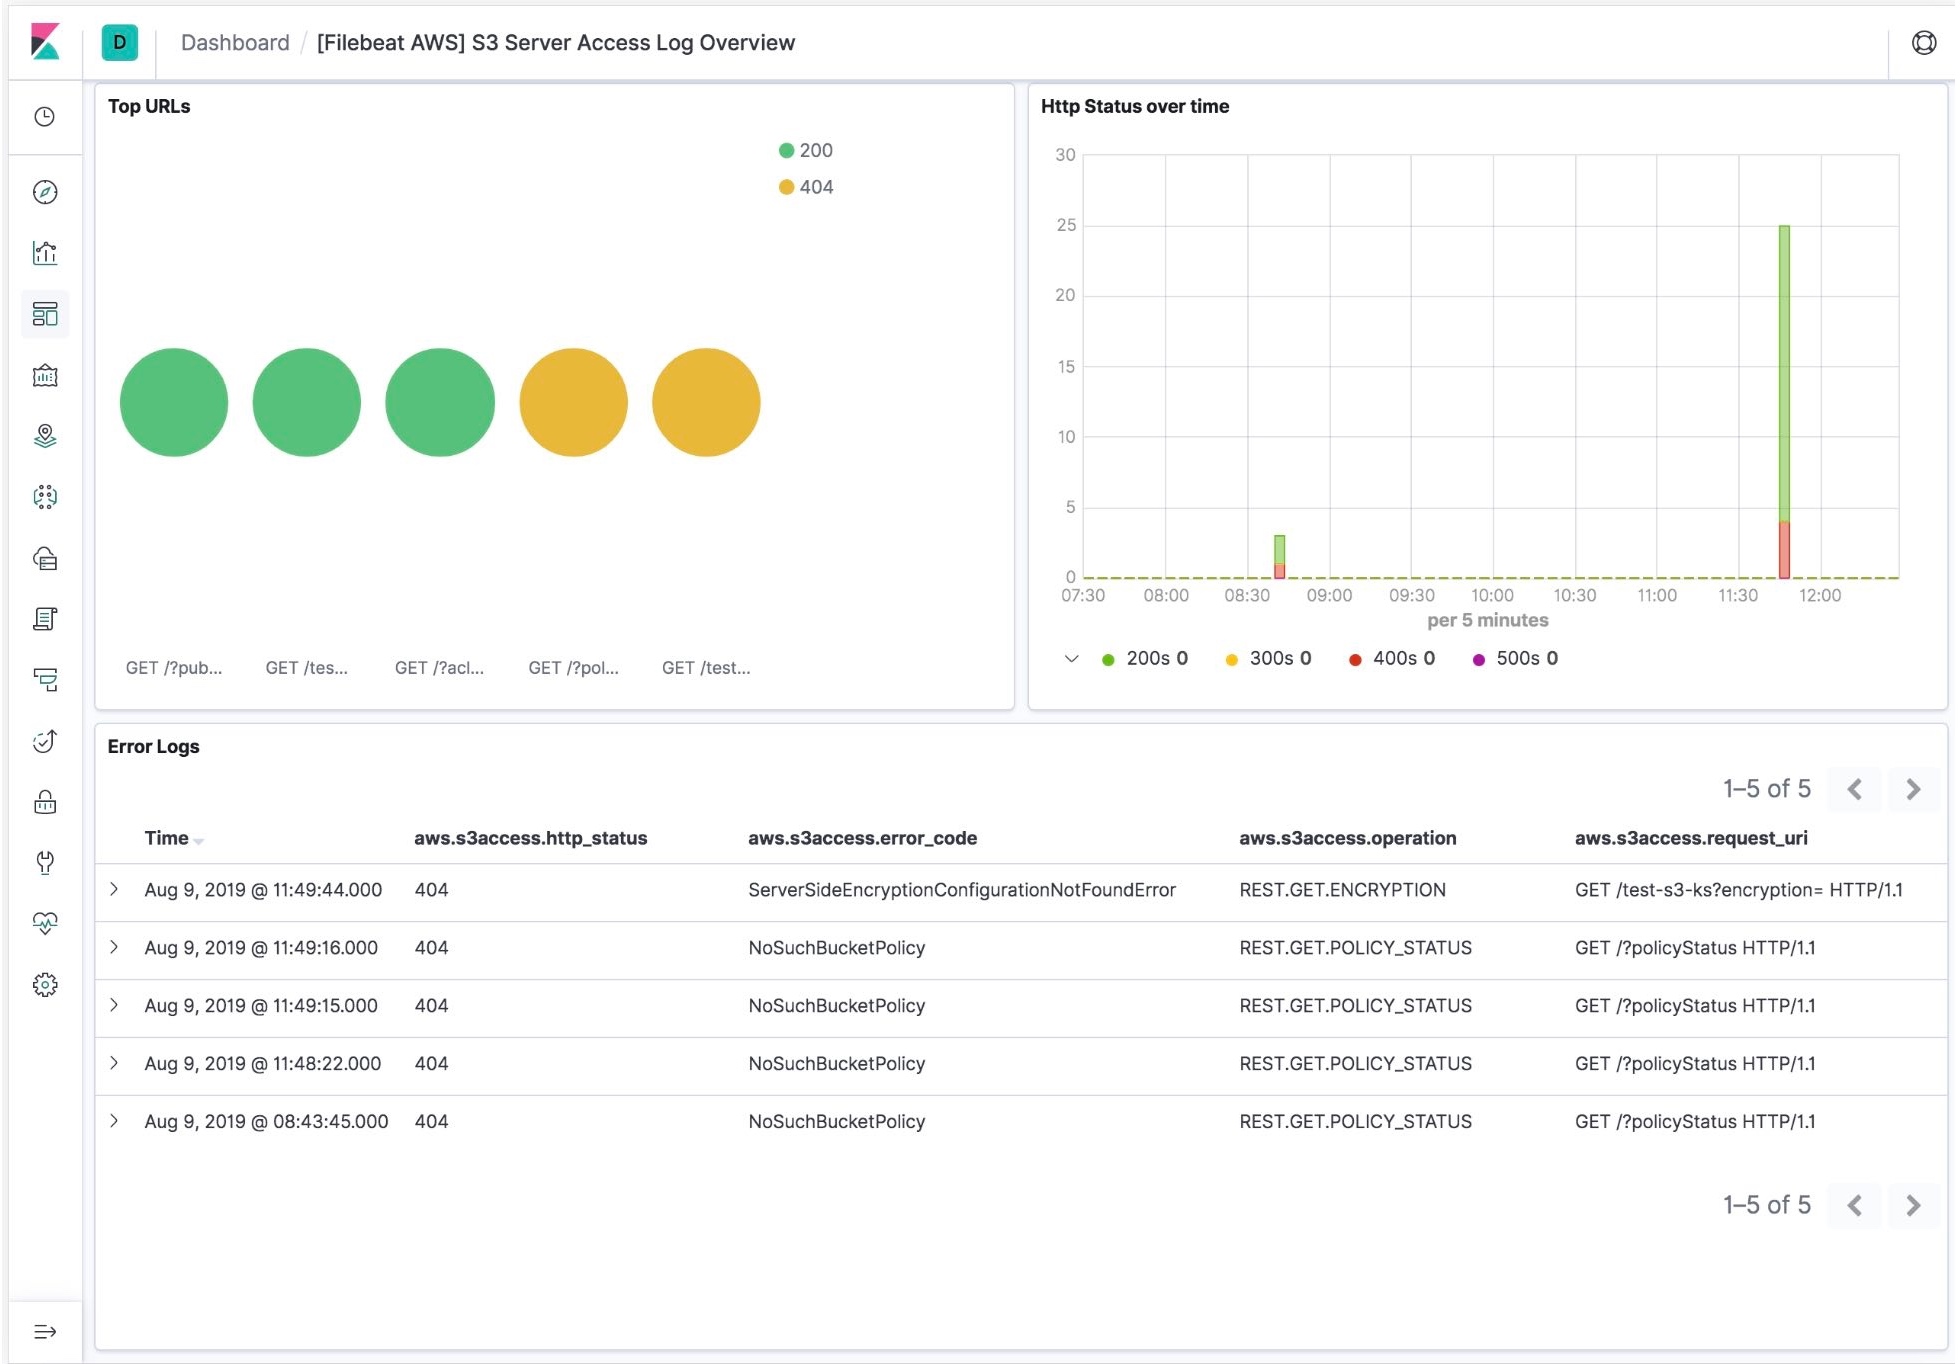1960x1364 pixels.
Task: Open the help menu lifebuoy icon
Action: 1923,42
